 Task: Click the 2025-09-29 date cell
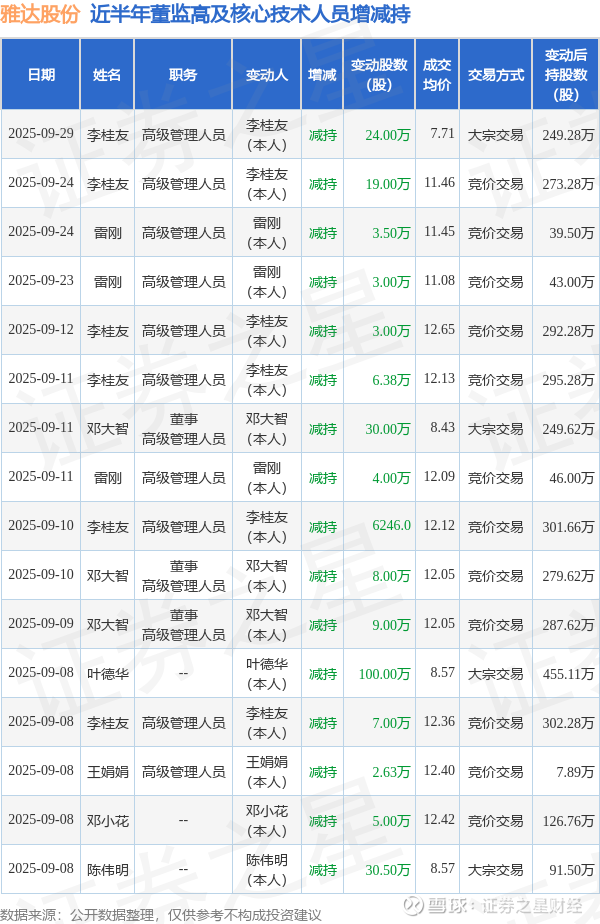pyautogui.click(x=41, y=134)
